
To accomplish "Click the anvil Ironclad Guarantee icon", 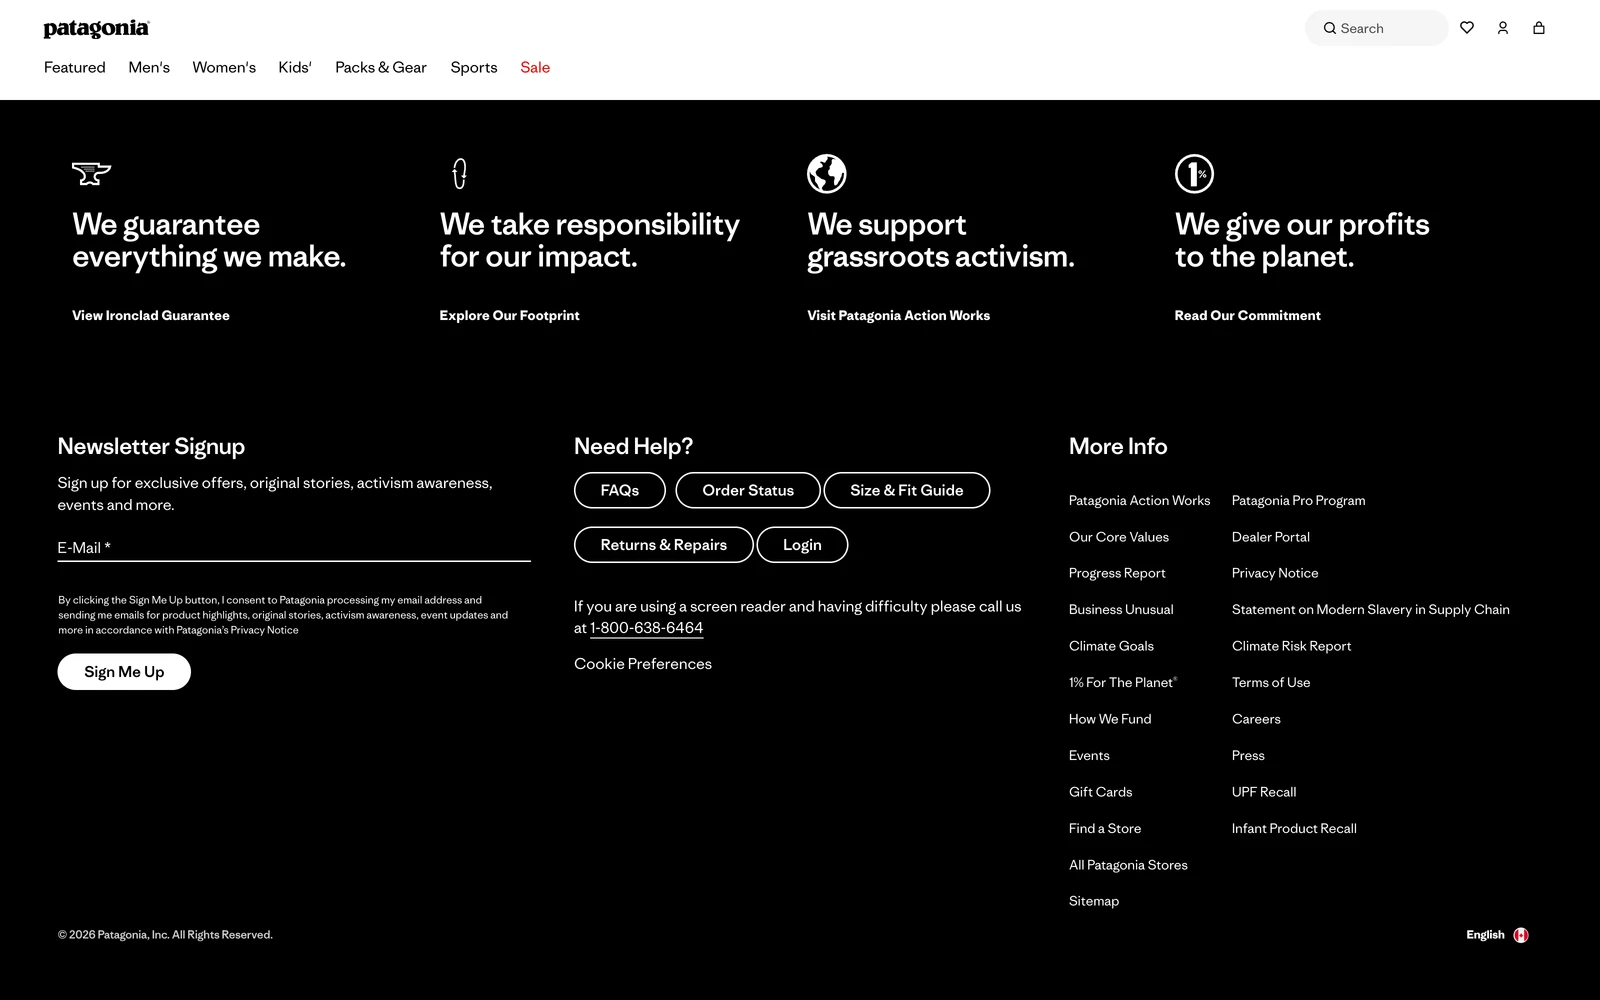I will click(91, 174).
